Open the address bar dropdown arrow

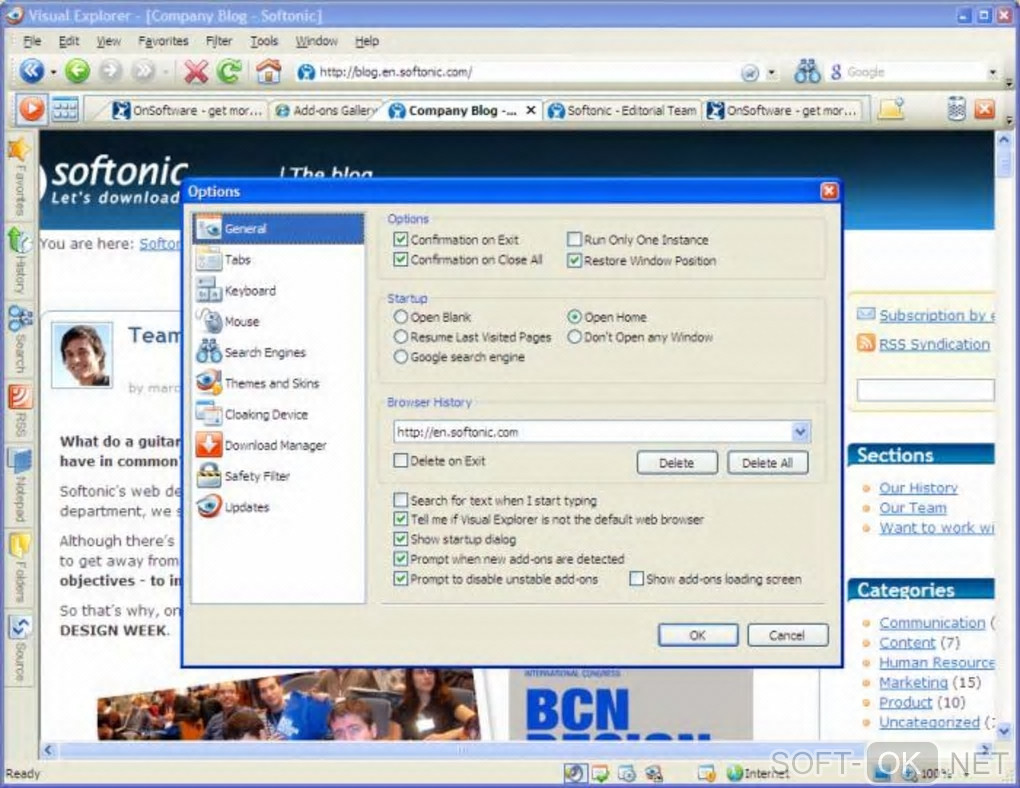(x=772, y=73)
